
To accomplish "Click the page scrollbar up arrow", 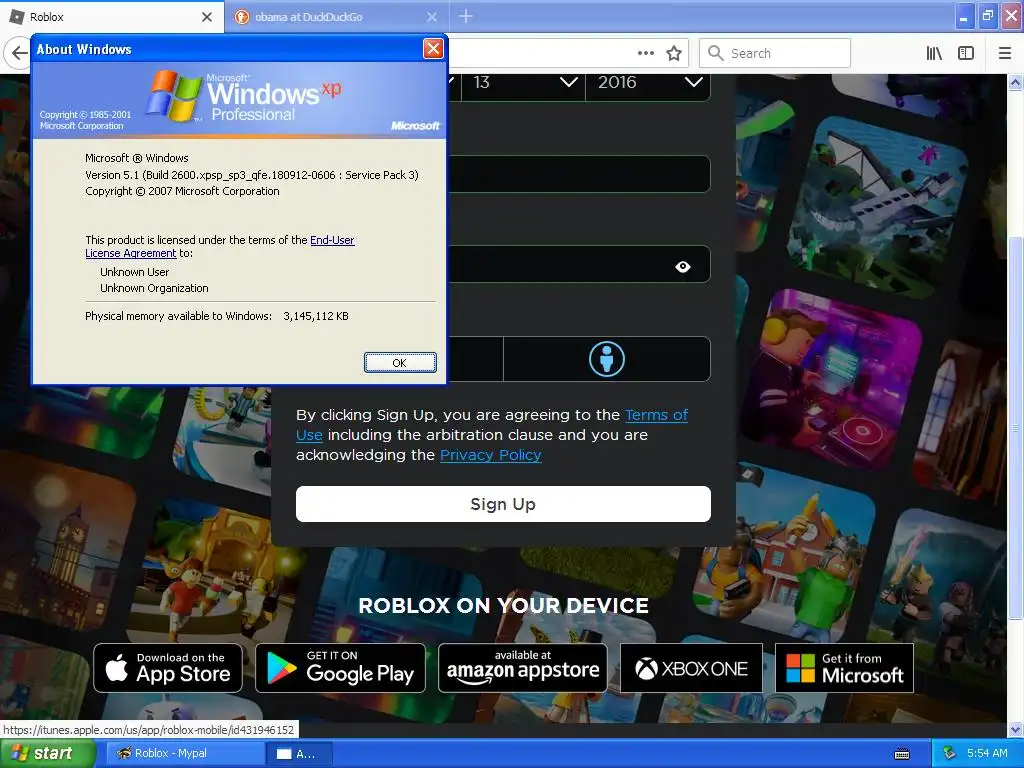I will (1016, 82).
